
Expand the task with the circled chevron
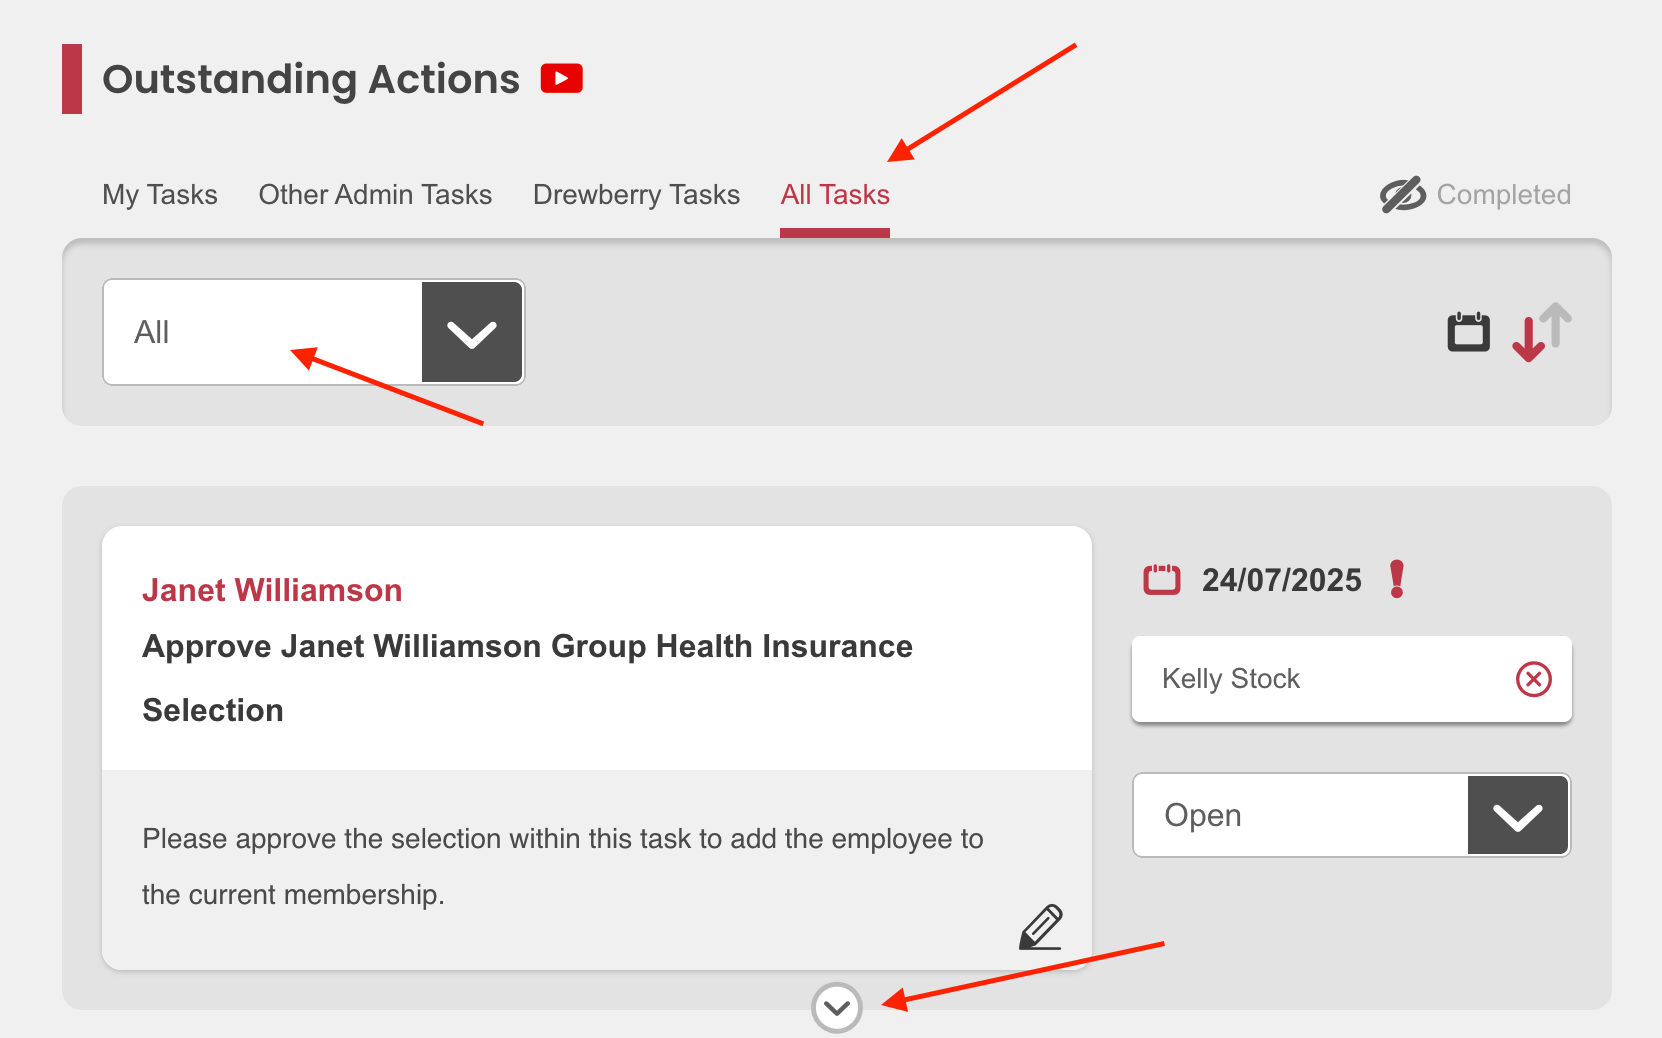pyautogui.click(x=837, y=1008)
